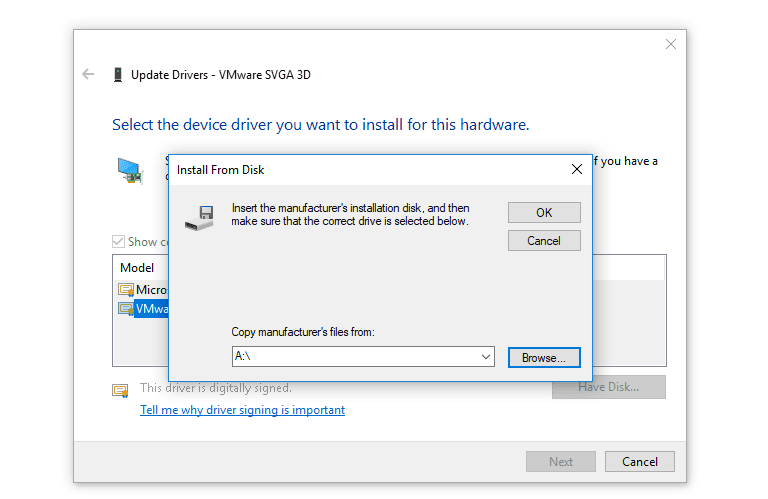The width and height of the screenshot is (768, 499).
Task: Click the 'This driver is digitally signed.' text
Action: [216, 388]
